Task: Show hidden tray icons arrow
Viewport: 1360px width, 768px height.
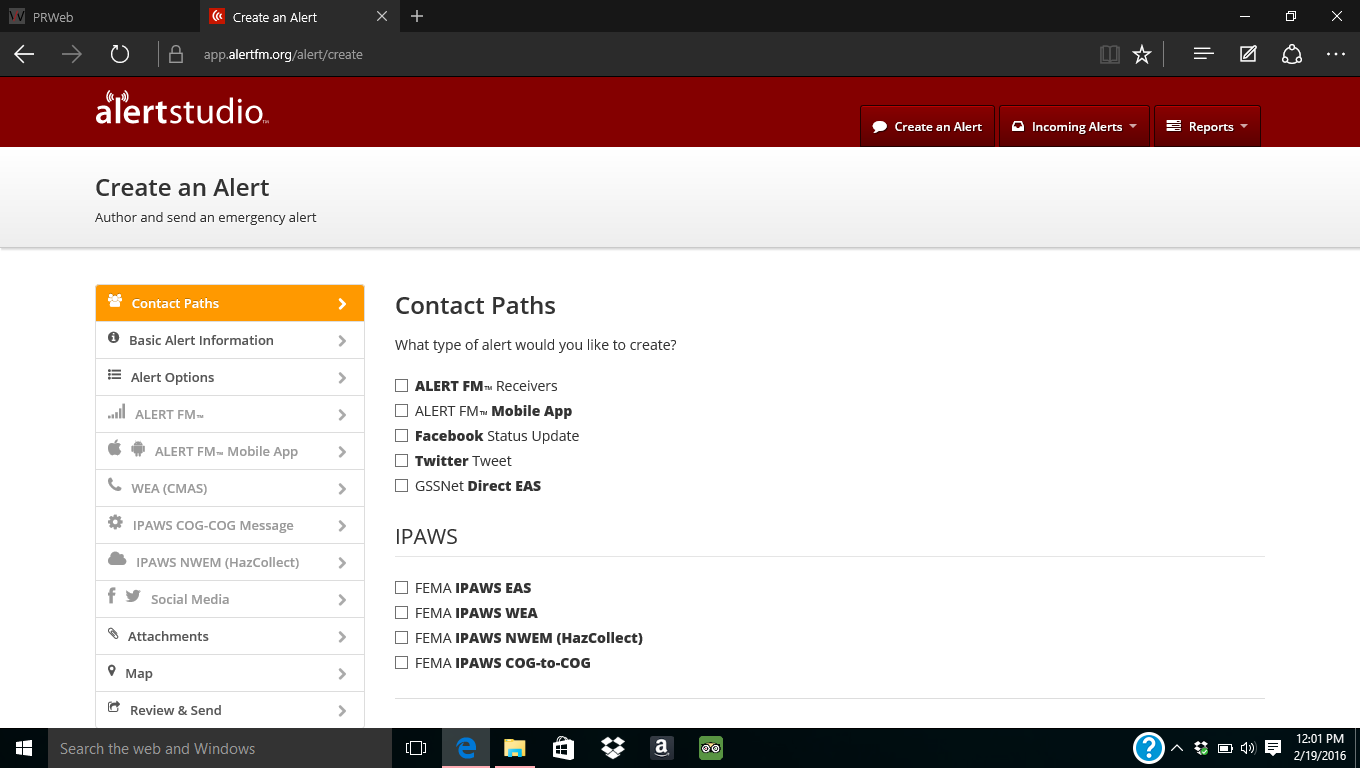Action: (1177, 748)
